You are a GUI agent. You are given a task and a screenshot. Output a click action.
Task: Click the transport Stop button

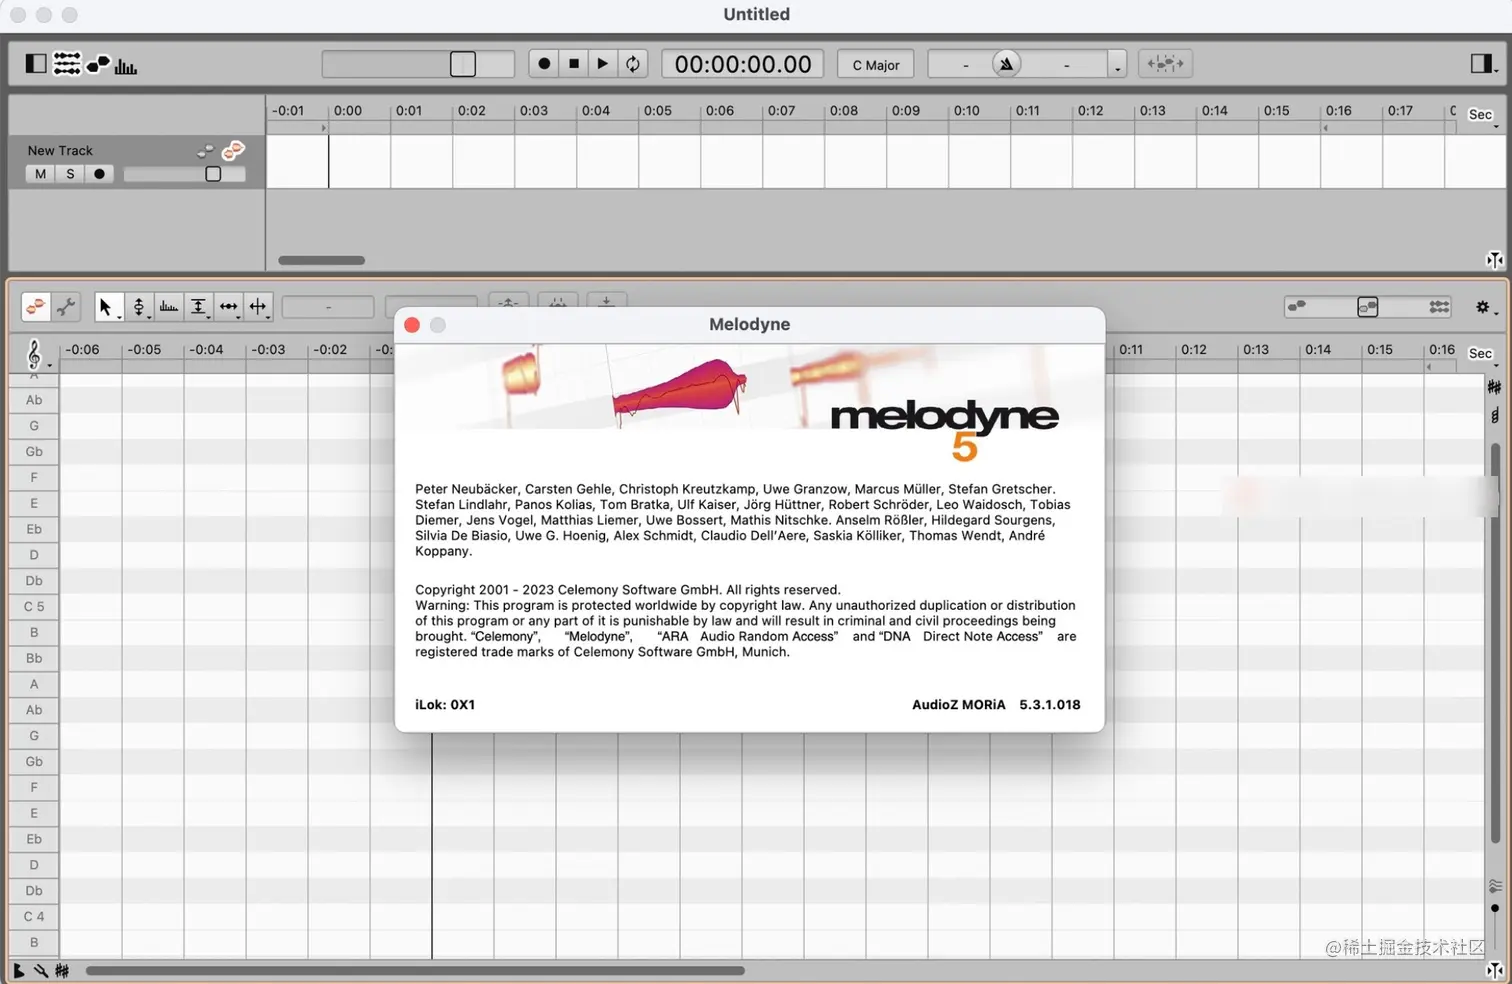[574, 63]
